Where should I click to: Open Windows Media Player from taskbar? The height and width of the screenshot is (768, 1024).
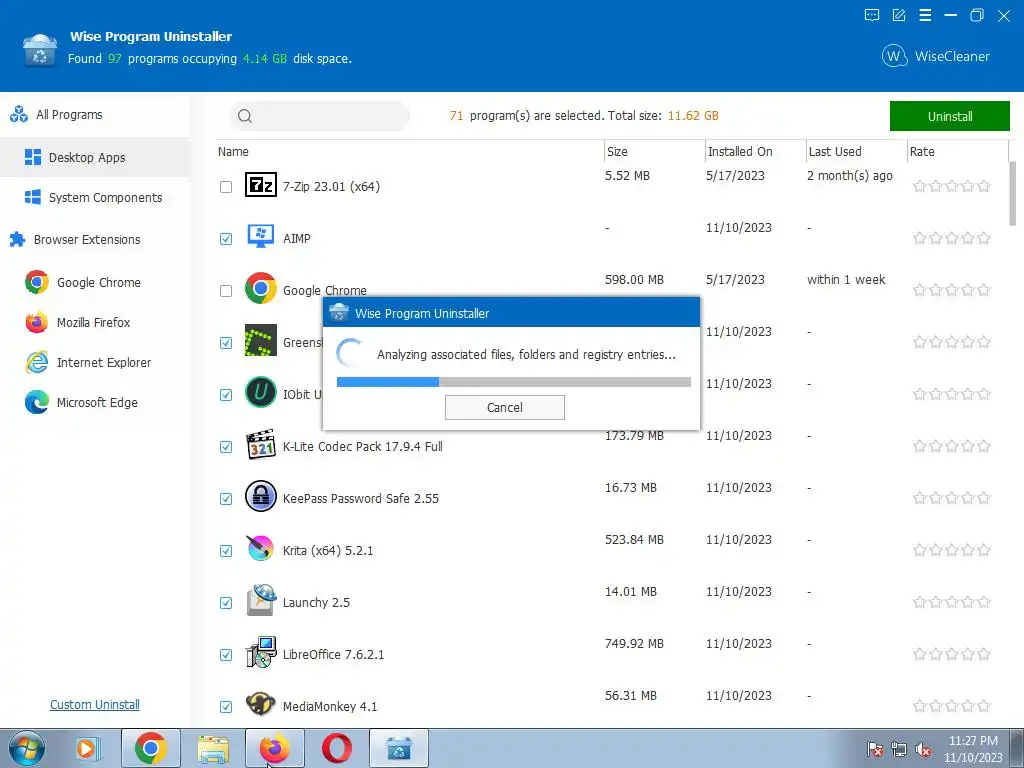point(87,748)
